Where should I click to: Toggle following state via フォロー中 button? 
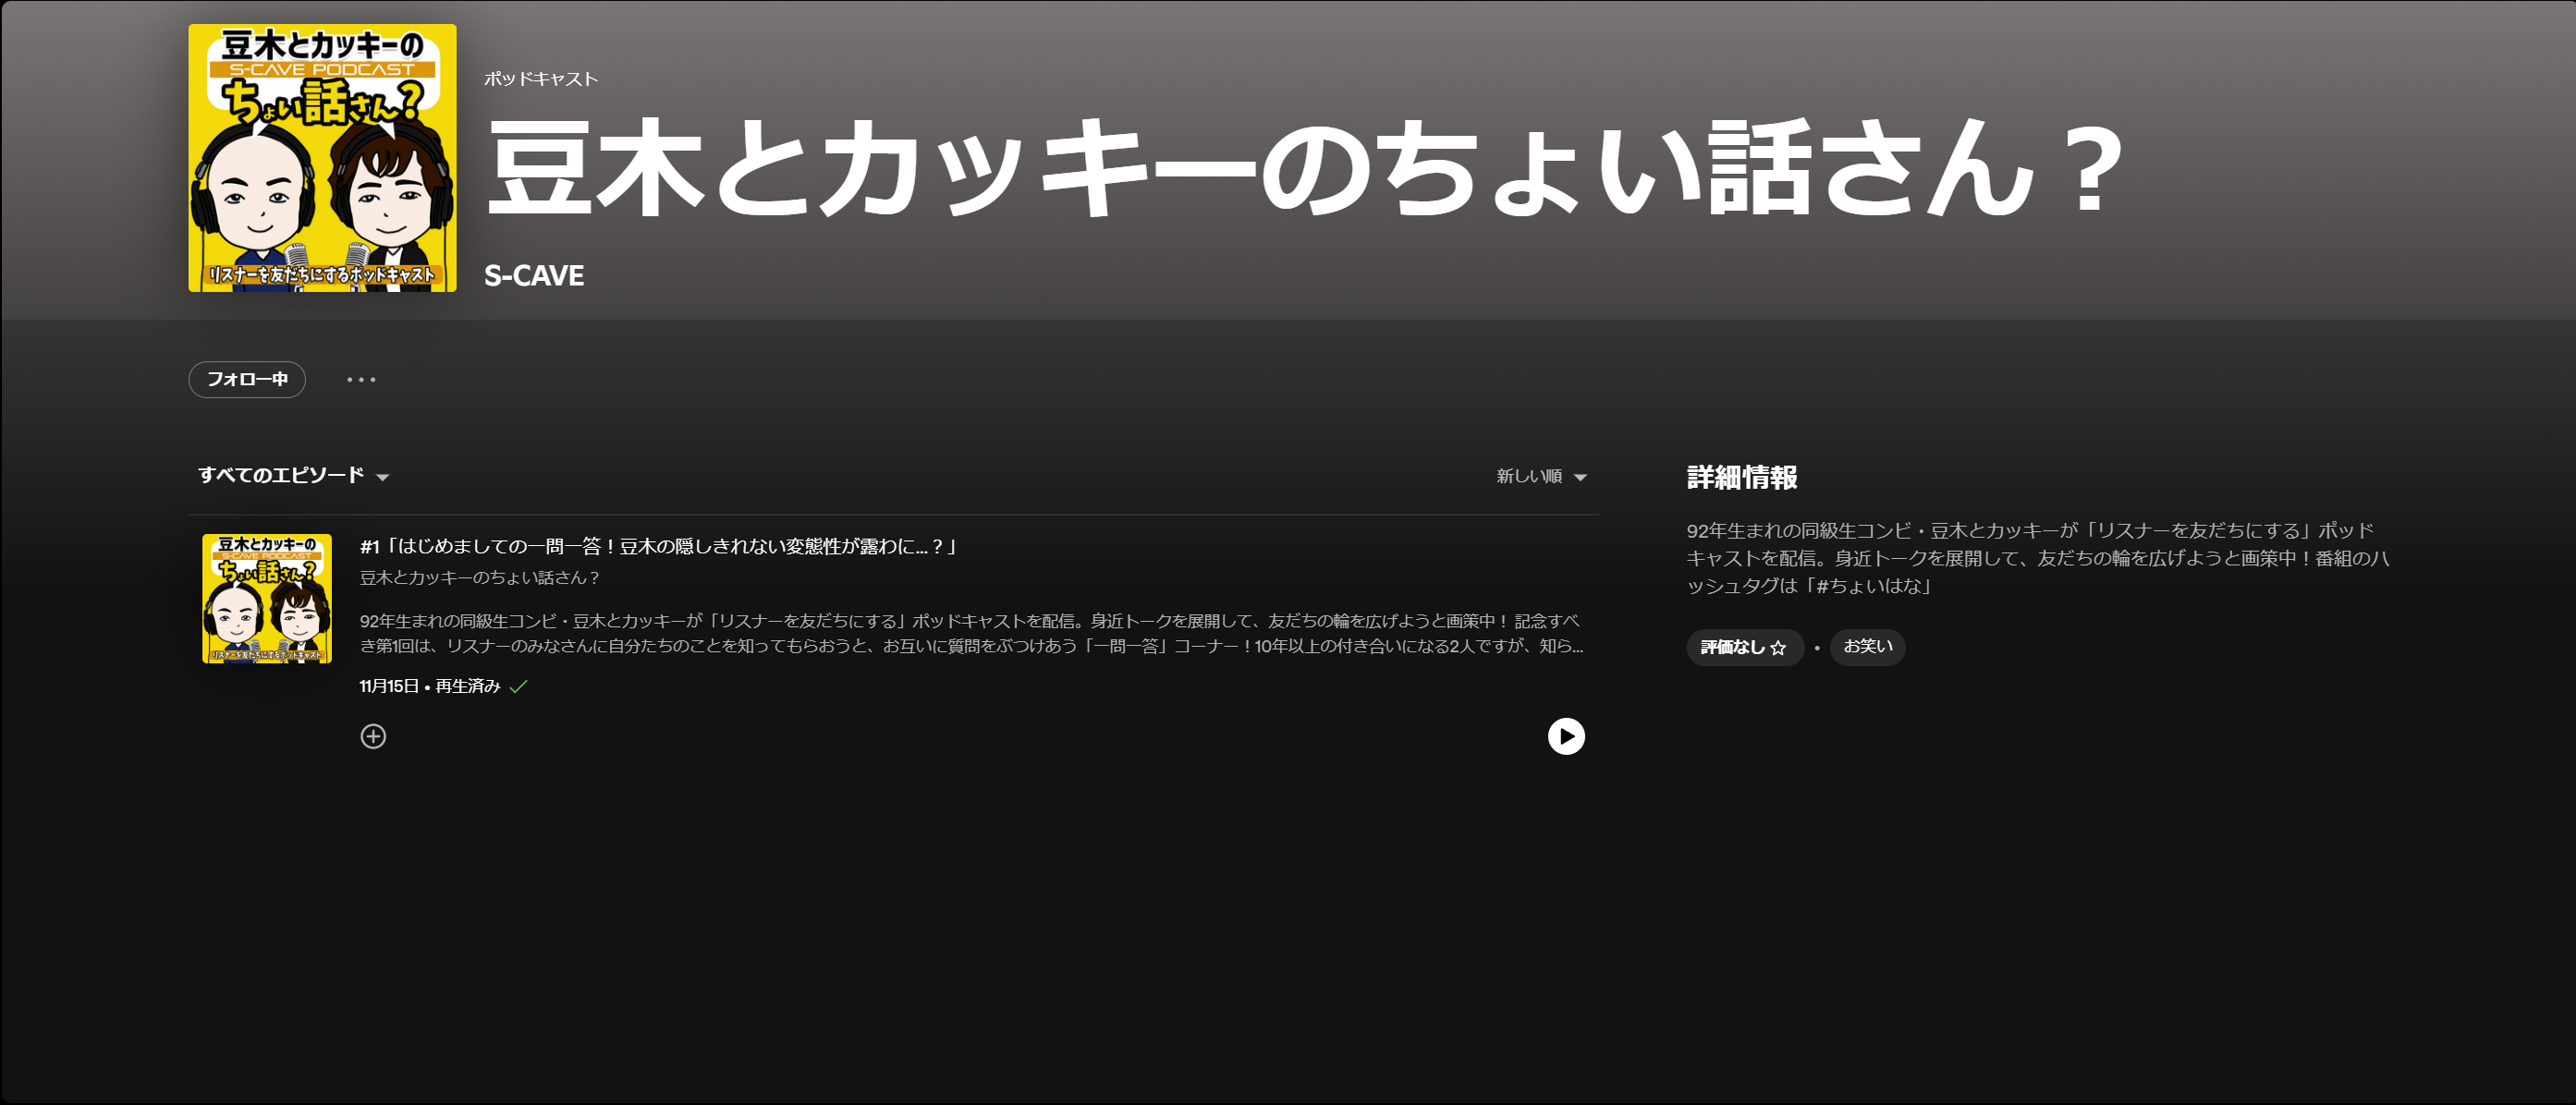pyautogui.click(x=246, y=379)
